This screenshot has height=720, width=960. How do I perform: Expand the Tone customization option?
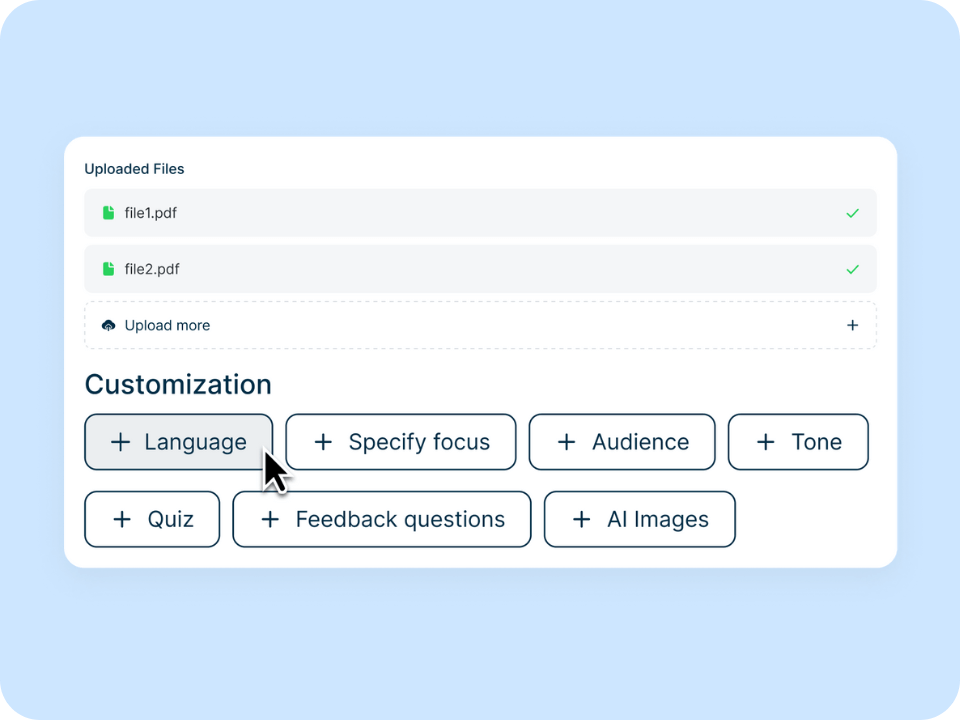coord(798,441)
